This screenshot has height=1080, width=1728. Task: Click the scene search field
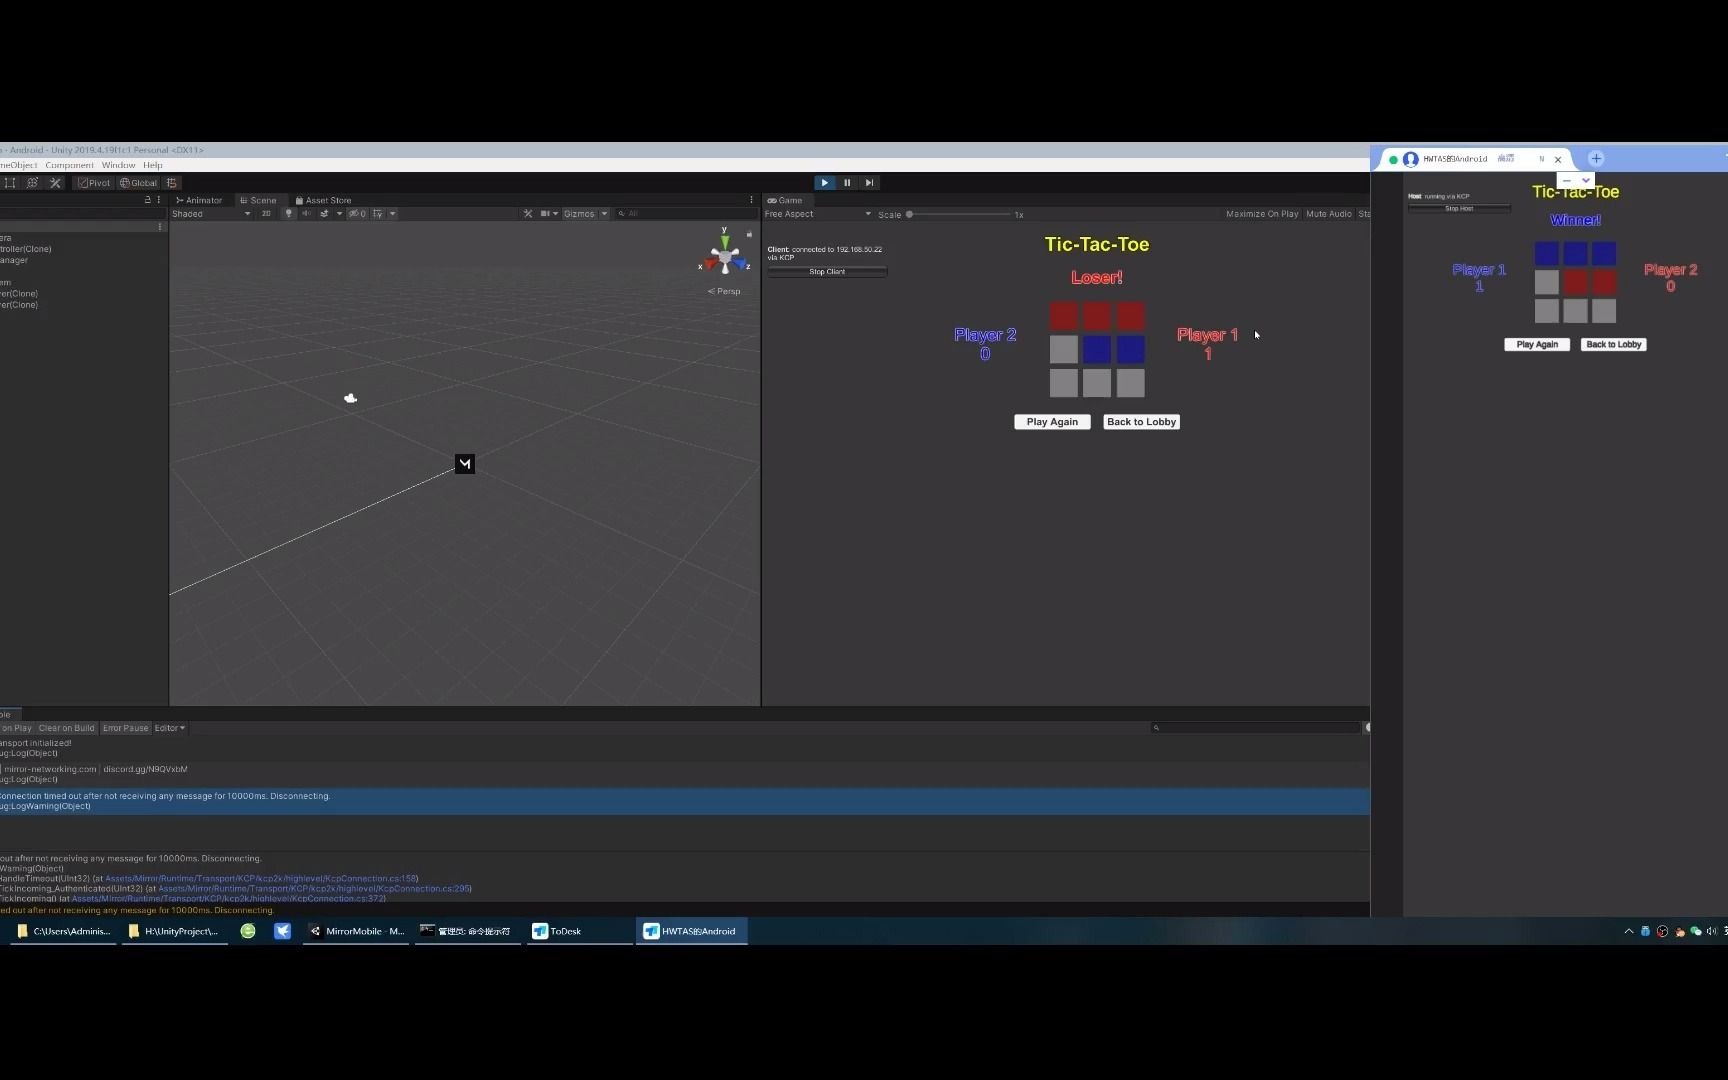click(x=684, y=214)
